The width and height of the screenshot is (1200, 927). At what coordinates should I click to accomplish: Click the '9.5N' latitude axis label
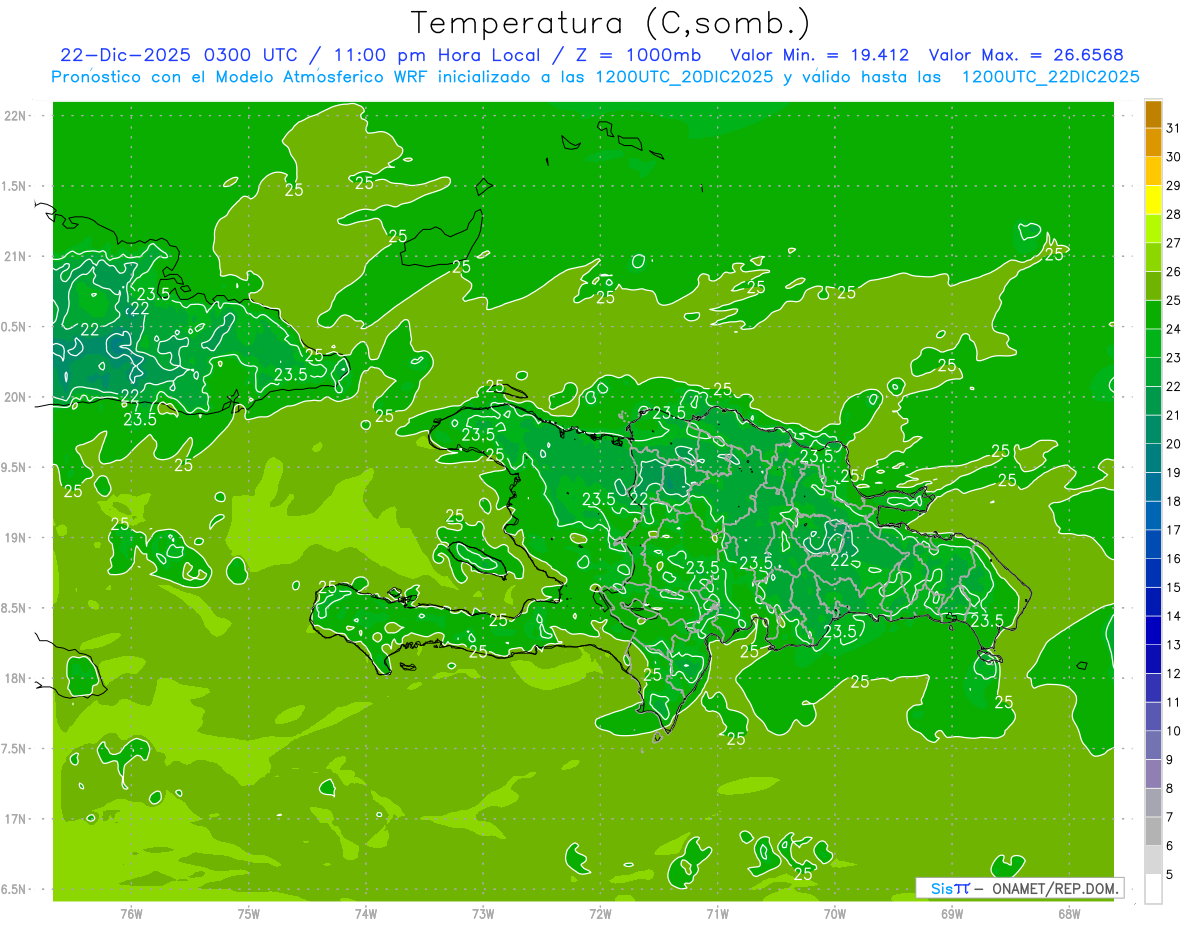click(14, 467)
